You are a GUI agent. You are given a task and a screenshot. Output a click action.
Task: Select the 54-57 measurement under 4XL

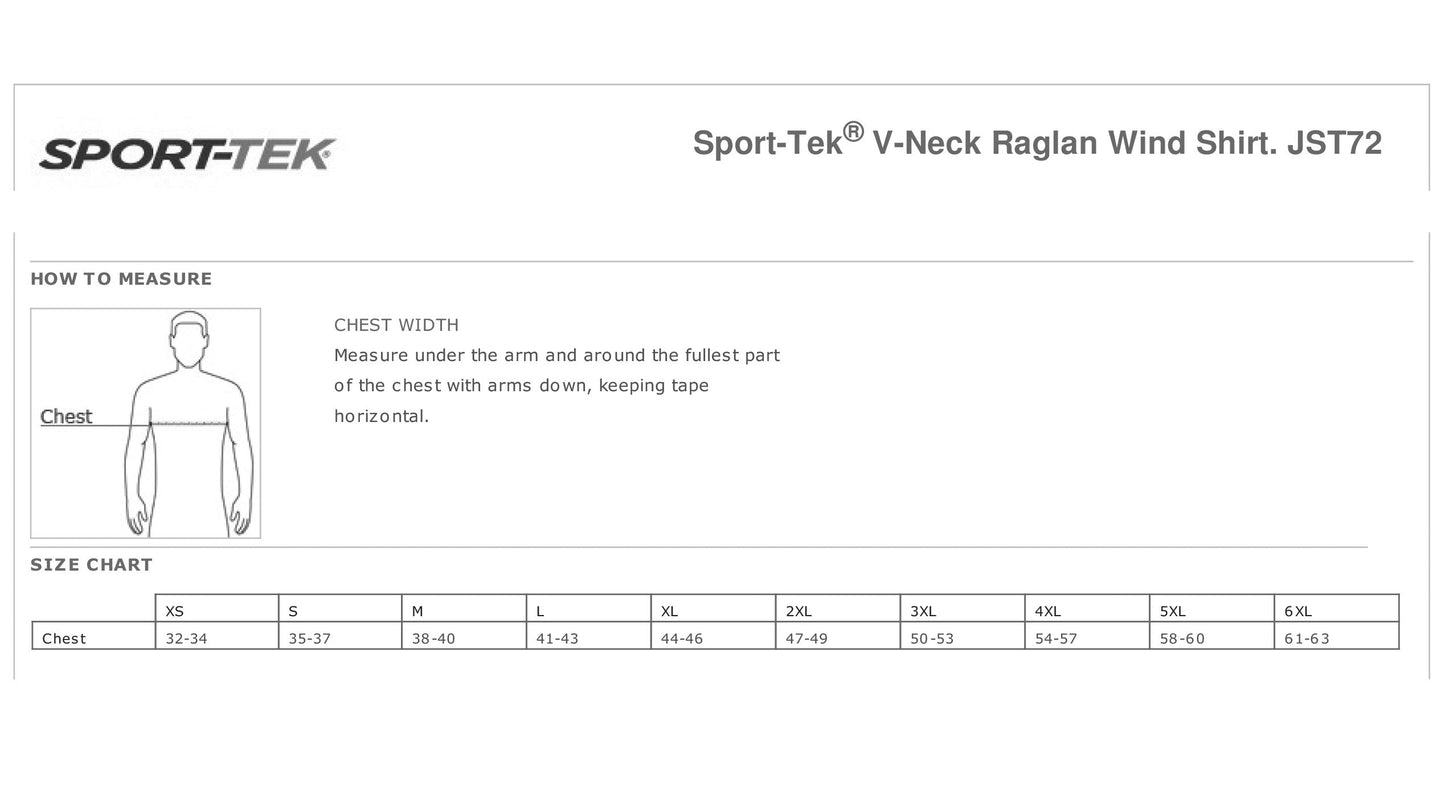[x=1056, y=639]
